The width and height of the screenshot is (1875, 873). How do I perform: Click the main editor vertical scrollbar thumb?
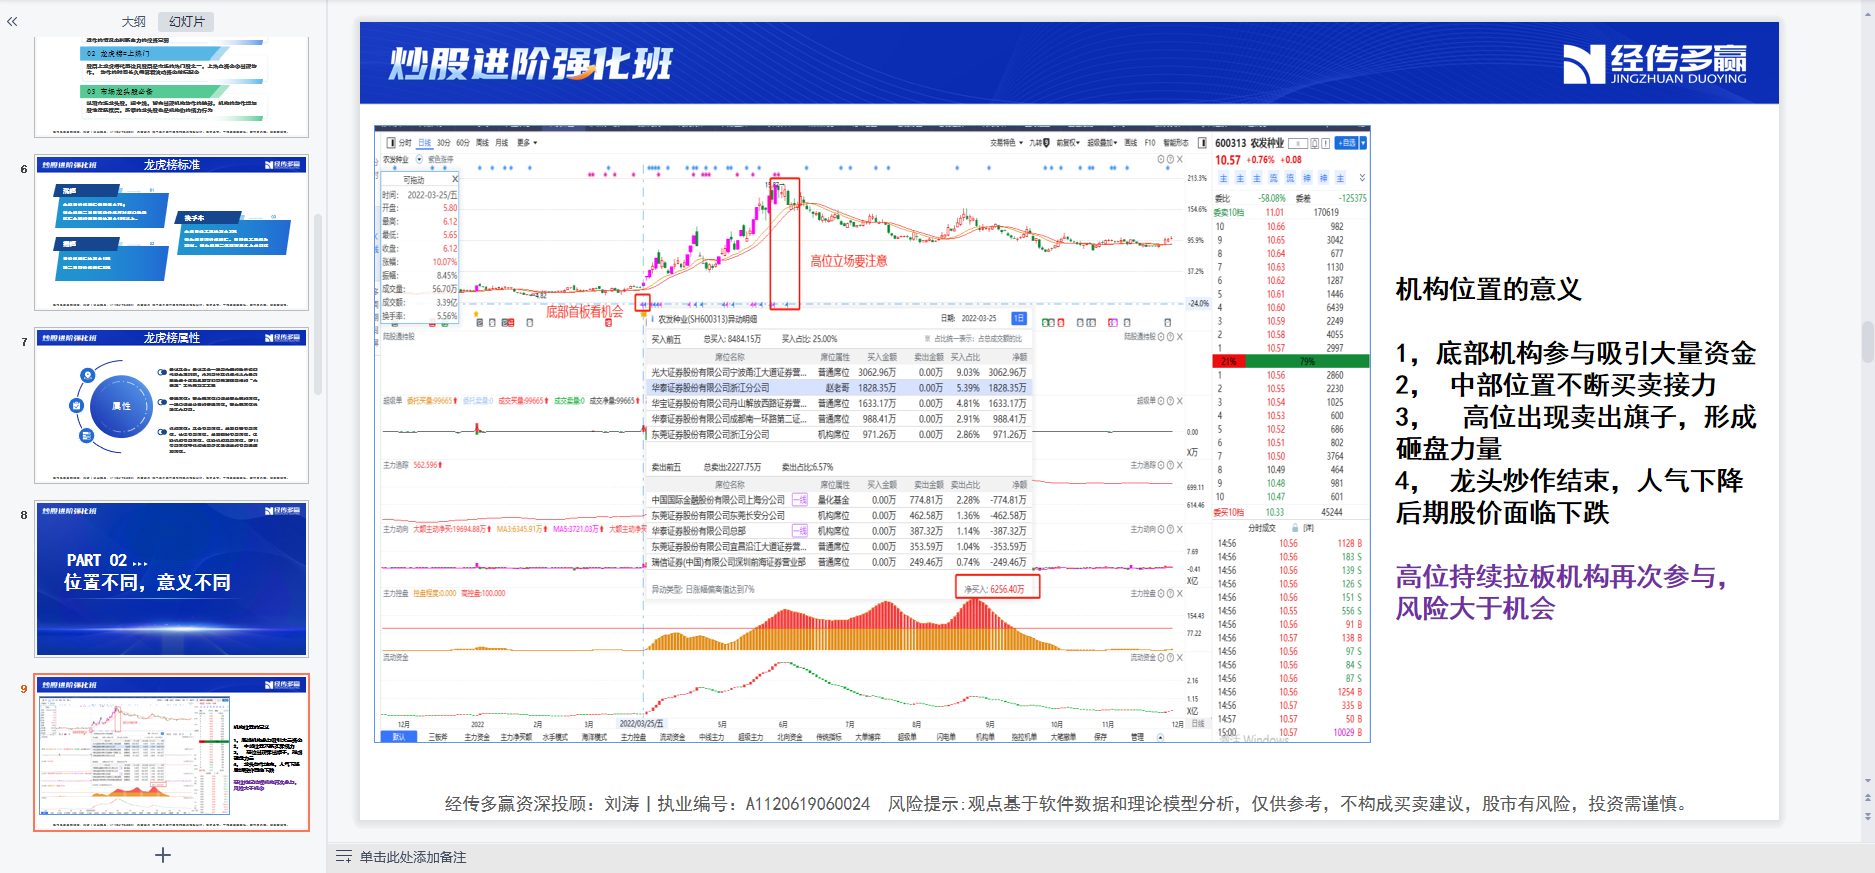(1867, 342)
